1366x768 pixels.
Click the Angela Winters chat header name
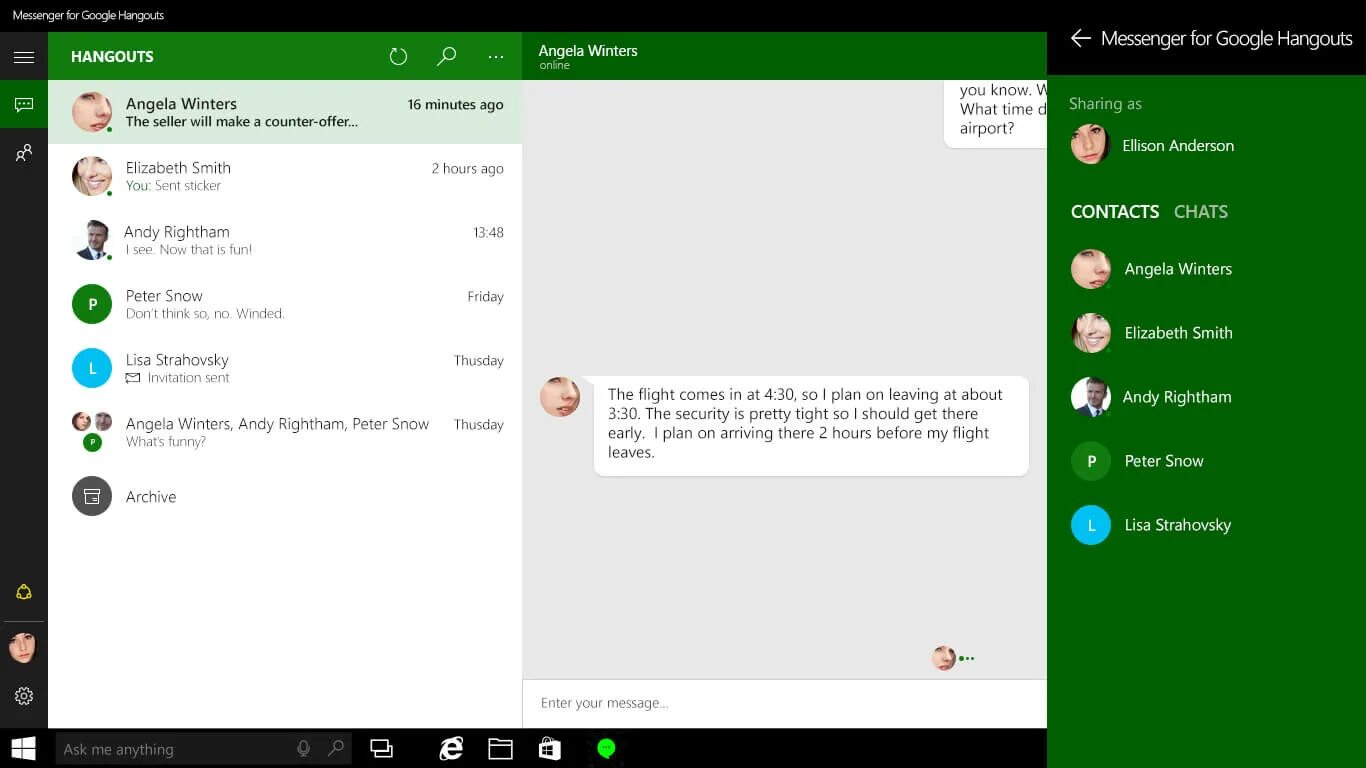[x=588, y=51]
